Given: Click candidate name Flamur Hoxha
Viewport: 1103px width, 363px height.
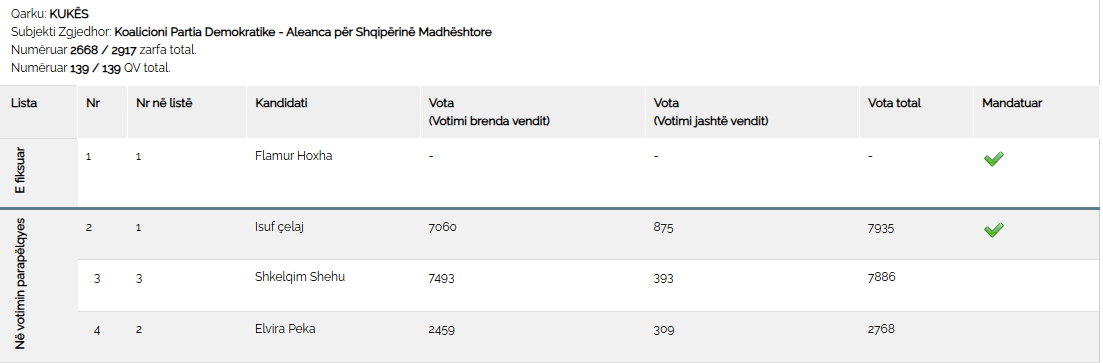Looking at the screenshot, I should click(293, 156).
